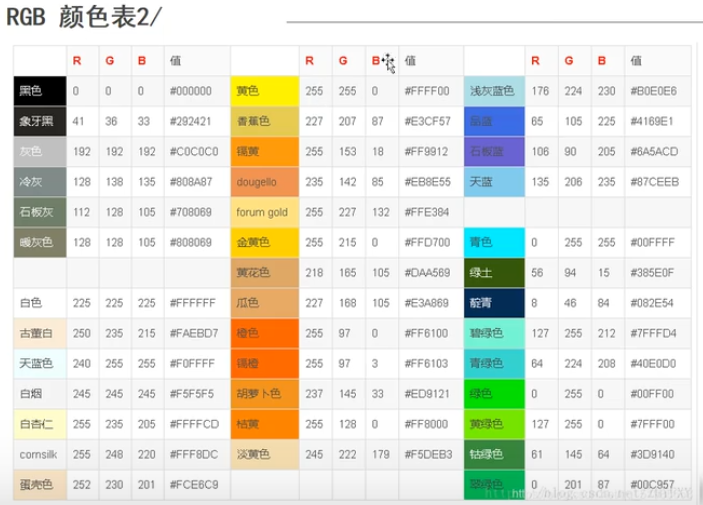Select the 黑色 black color swatch
The width and height of the screenshot is (703, 505).
tap(40, 91)
